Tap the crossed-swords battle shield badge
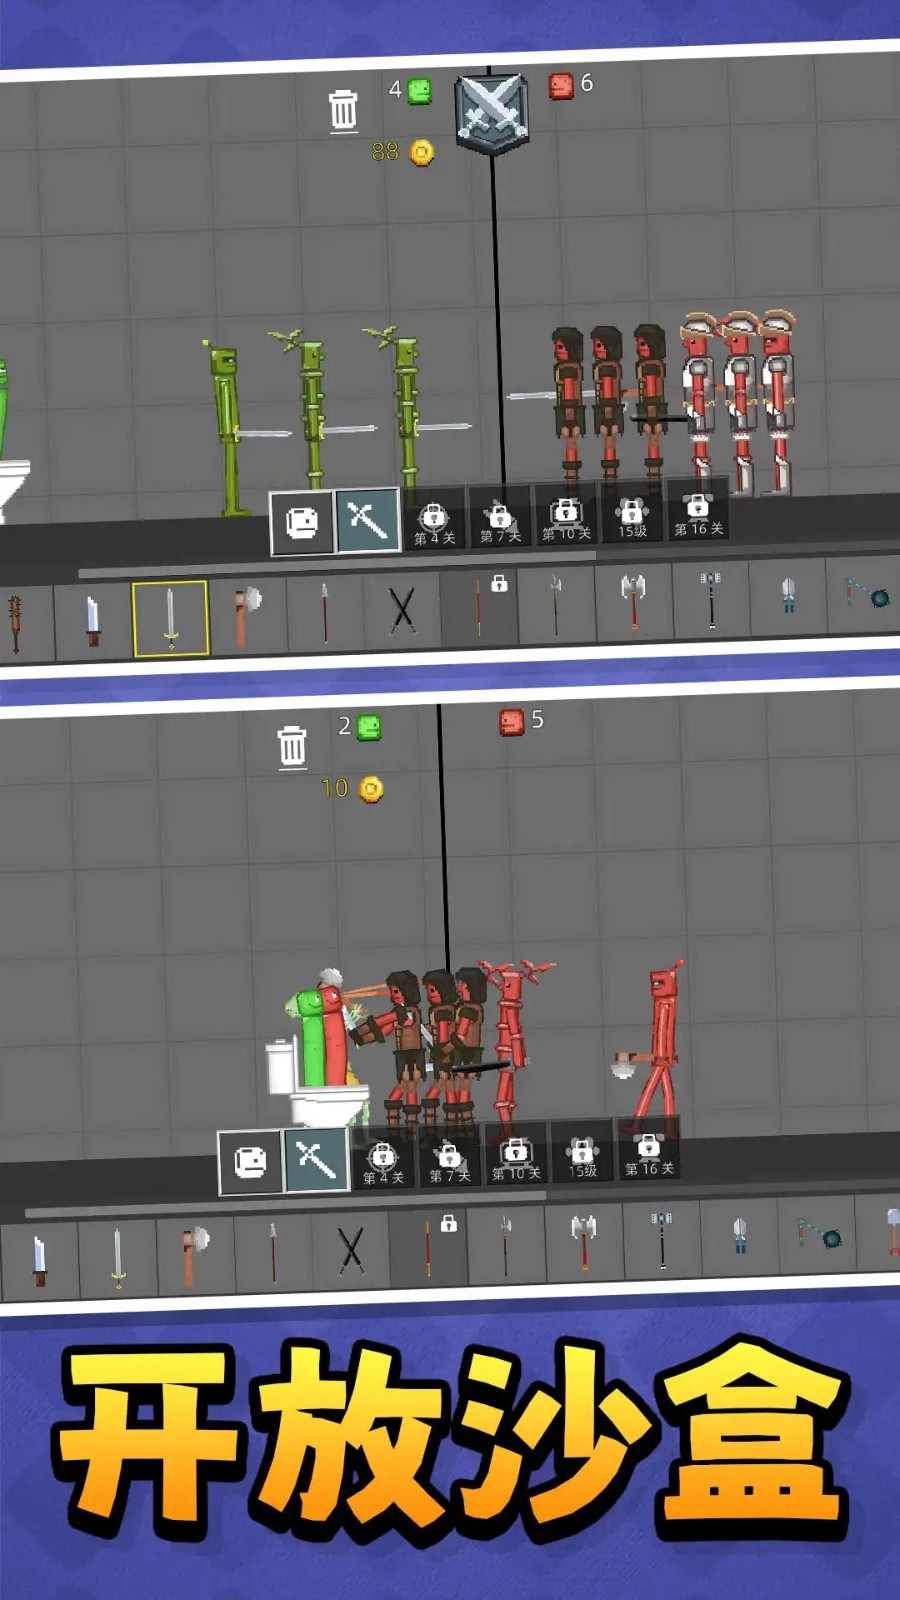The image size is (900, 1600). coord(491,112)
